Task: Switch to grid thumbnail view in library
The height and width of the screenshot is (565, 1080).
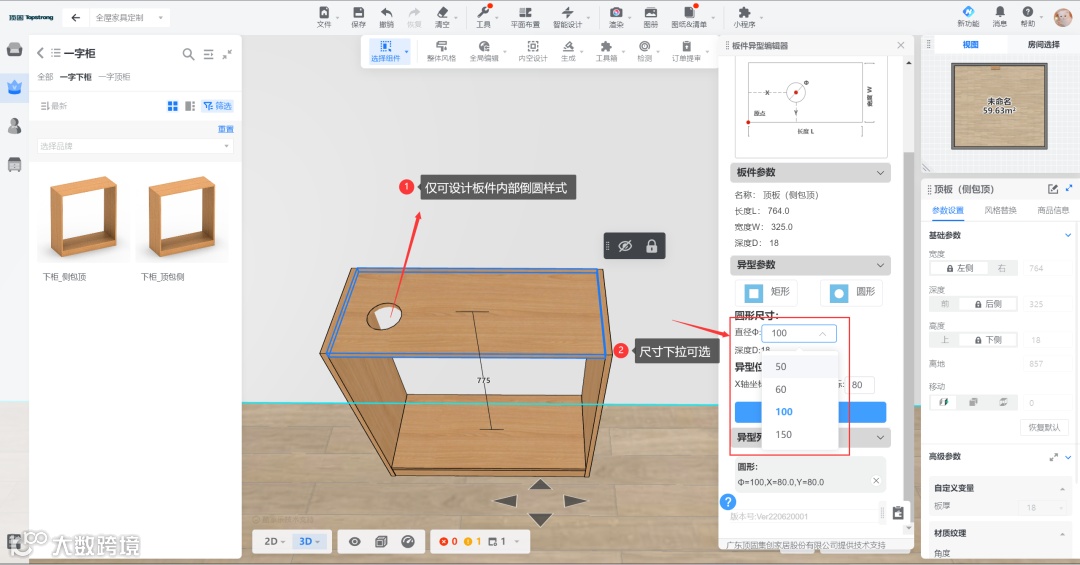Action: pyautogui.click(x=172, y=106)
